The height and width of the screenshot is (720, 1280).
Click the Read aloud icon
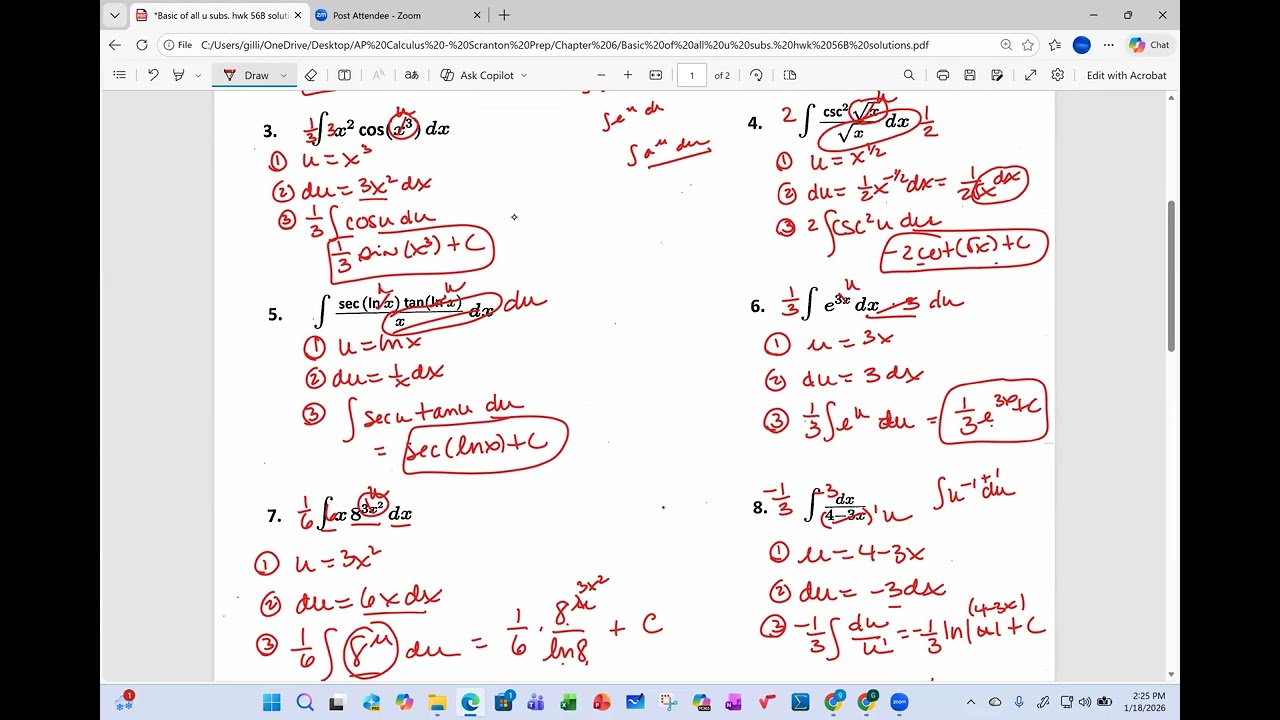[378, 75]
